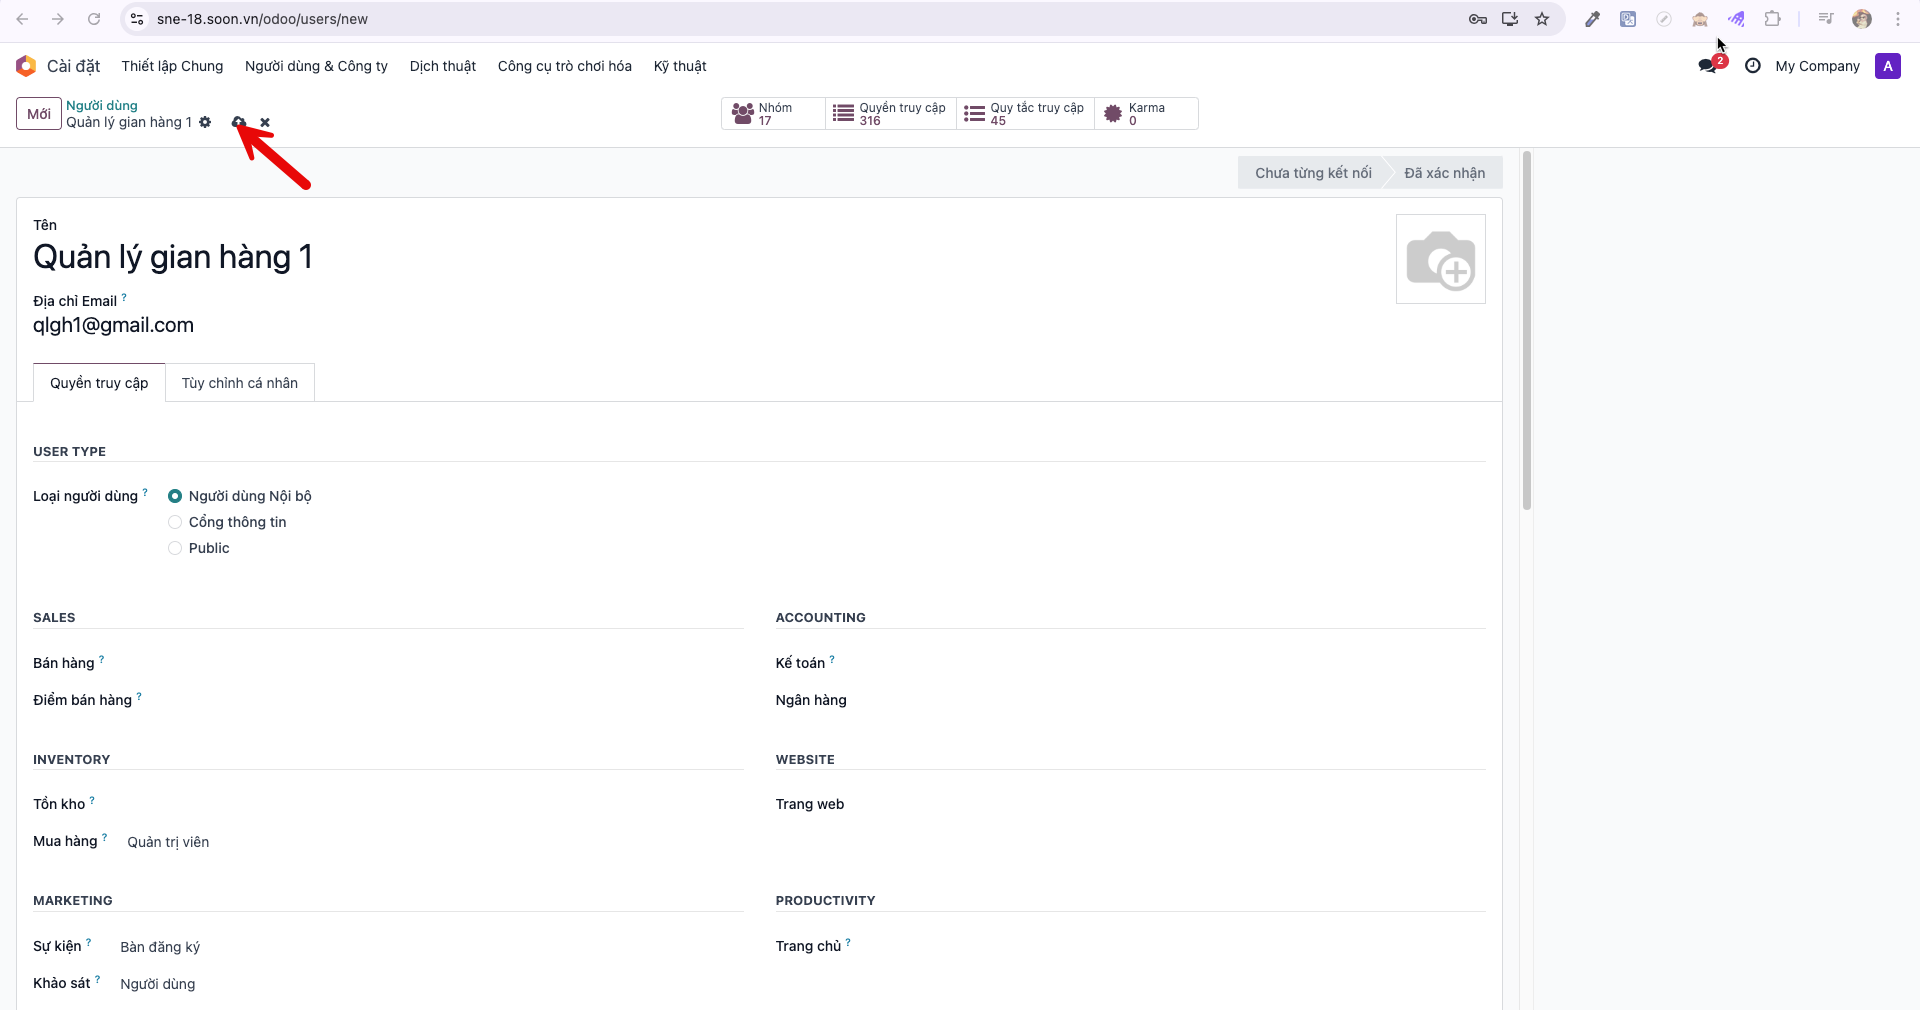
Task: Select the Quyền truy cập tab
Action: coord(99,383)
